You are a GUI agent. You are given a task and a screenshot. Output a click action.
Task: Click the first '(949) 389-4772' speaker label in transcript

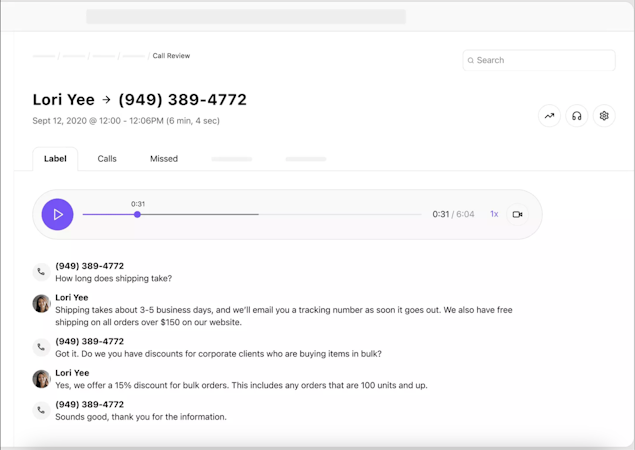click(x=89, y=266)
